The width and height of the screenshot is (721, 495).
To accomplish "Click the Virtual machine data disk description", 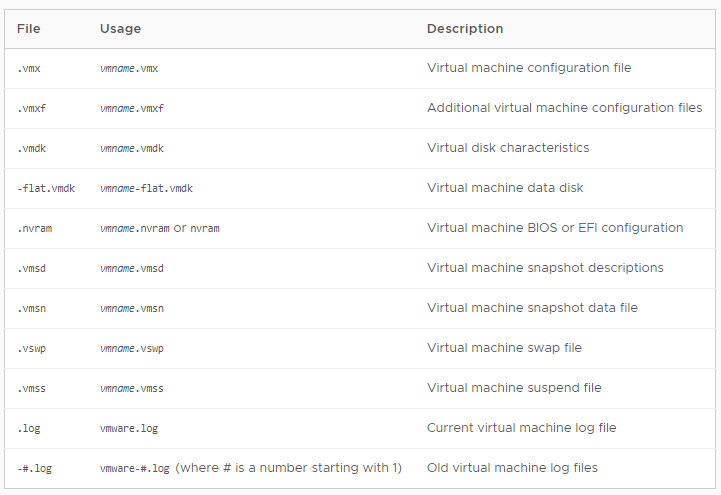I will [x=505, y=188].
